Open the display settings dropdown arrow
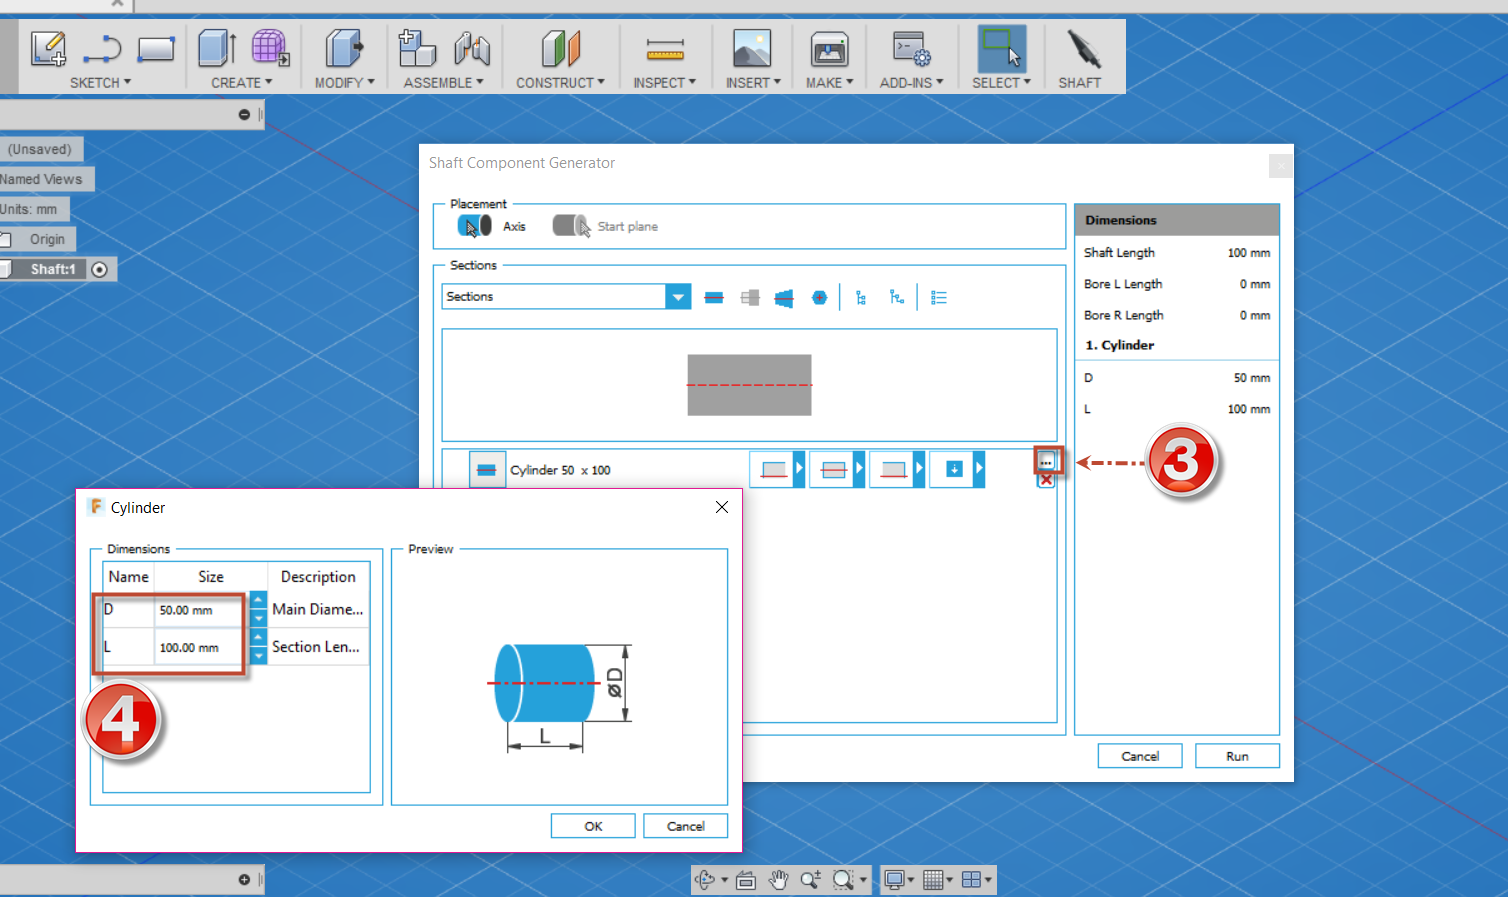Viewport: 1508px width, 897px height. pyautogui.click(x=911, y=880)
